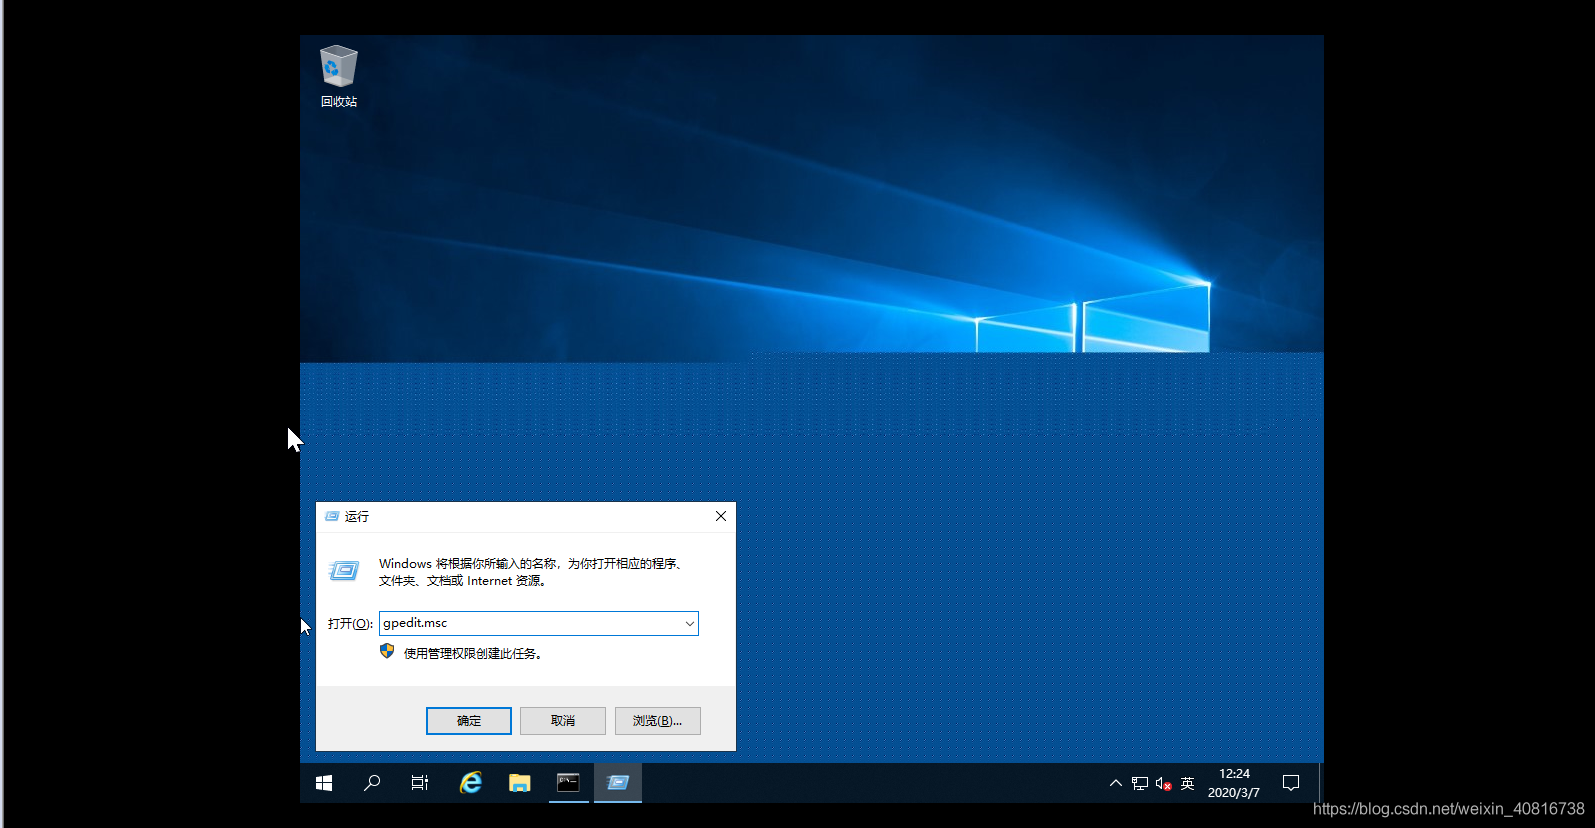Screen dimensions: 1595x828
Task: Click the taskbar search magnifier icon
Action: [x=372, y=783]
